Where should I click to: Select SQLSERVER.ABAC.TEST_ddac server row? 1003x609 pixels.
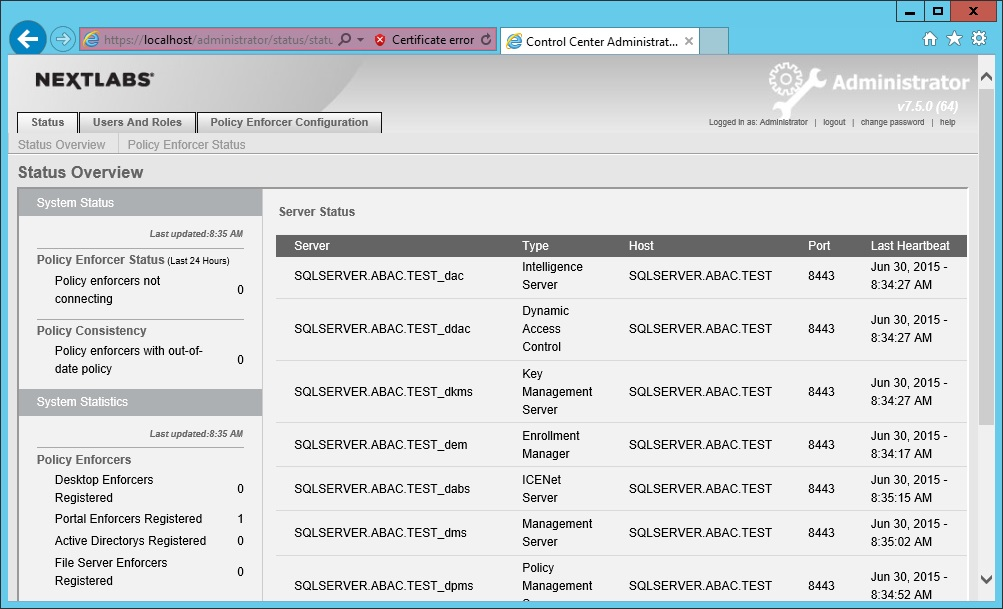click(621, 329)
